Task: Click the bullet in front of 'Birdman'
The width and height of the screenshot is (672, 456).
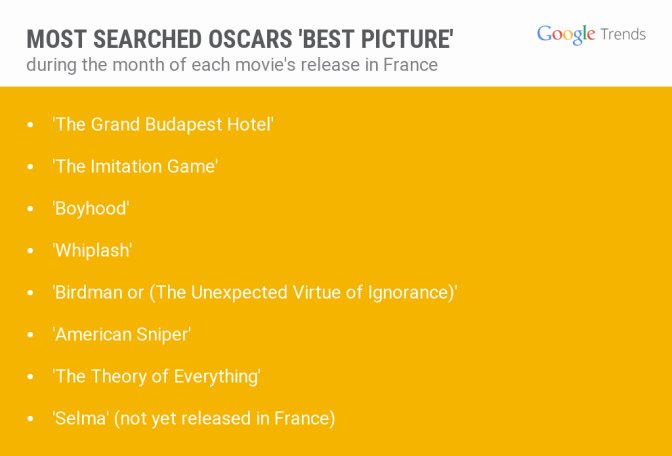Action: tap(30, 293)
